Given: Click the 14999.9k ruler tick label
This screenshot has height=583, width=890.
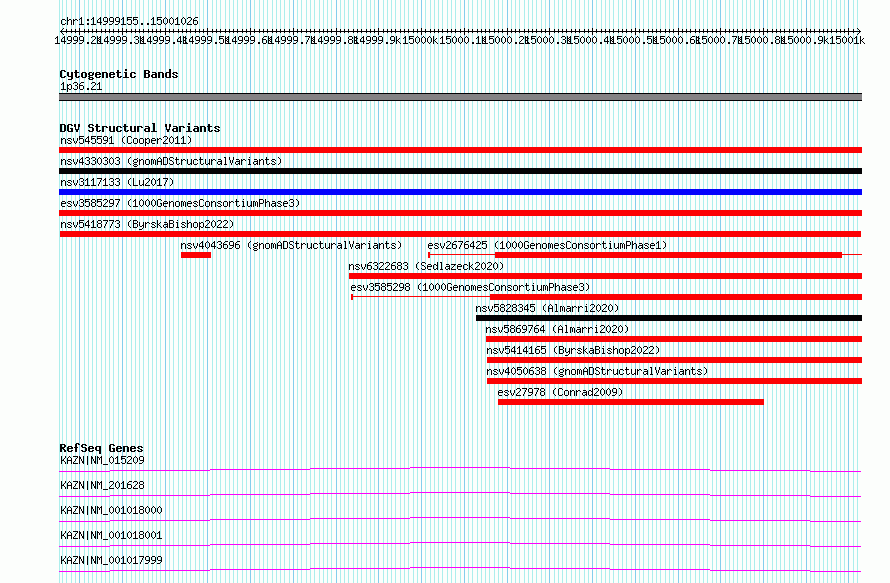Looking at the screenshot, I should (x=377, y=40).
